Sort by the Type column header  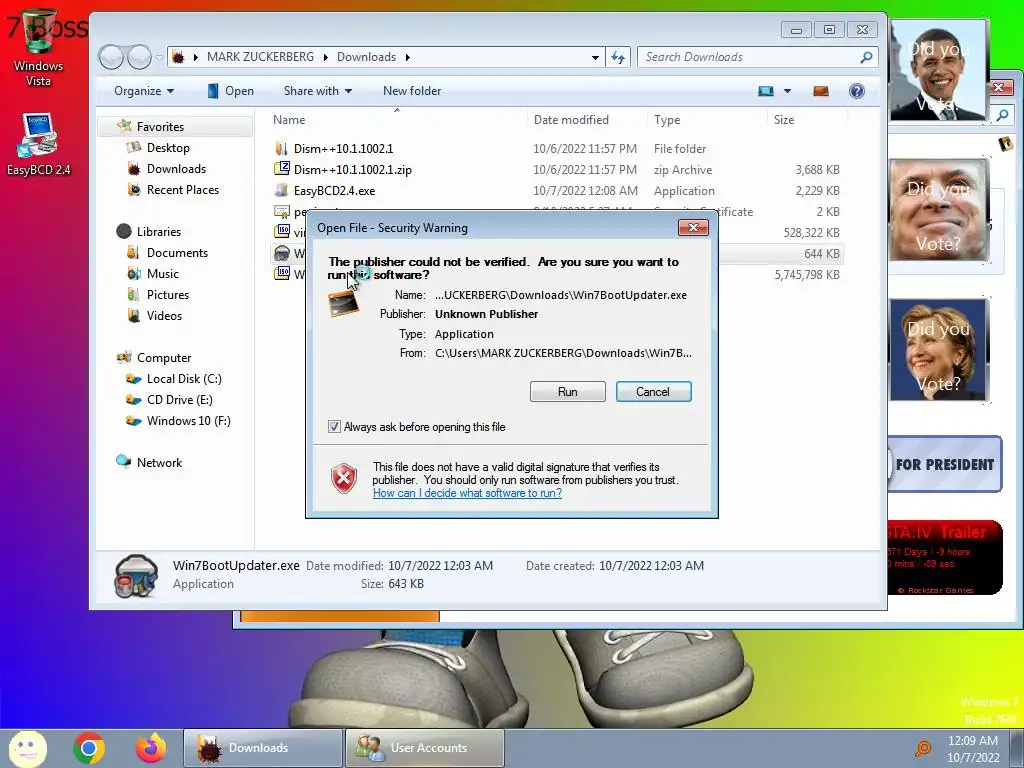[667, 120]
